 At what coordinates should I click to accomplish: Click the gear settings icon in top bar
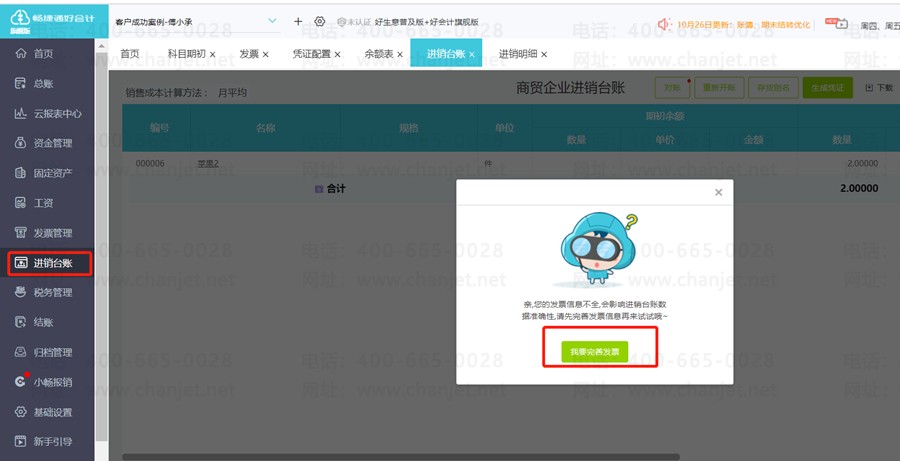click(320, 21)
